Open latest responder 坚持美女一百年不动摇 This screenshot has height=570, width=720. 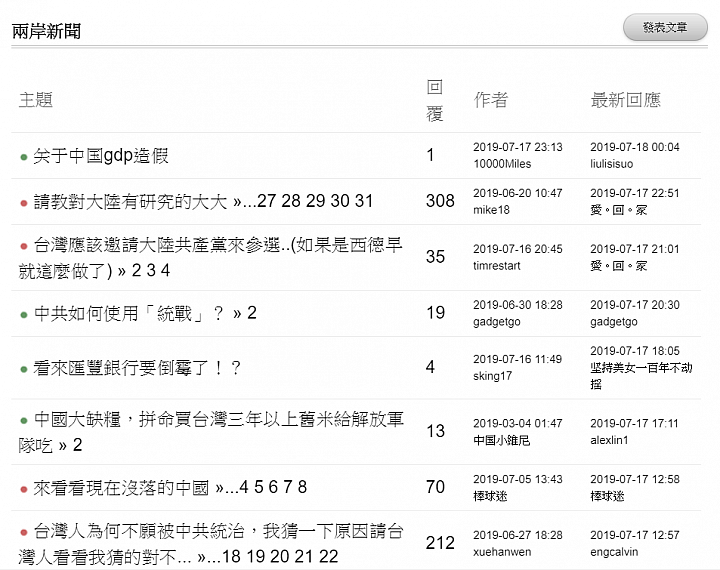[x=641, y=376]
